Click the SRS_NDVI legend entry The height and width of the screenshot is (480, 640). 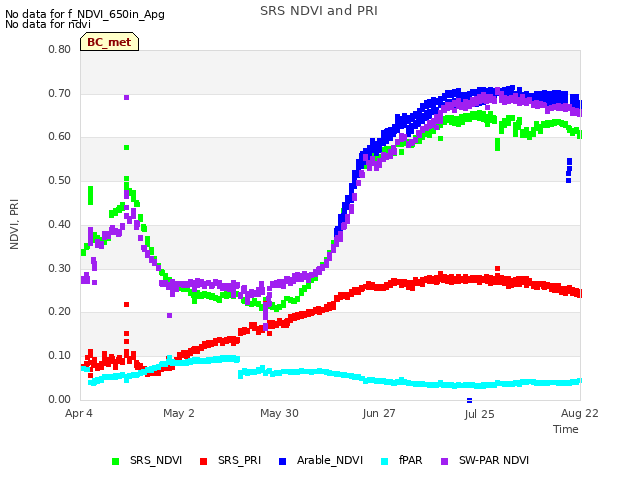pos(147,460)
